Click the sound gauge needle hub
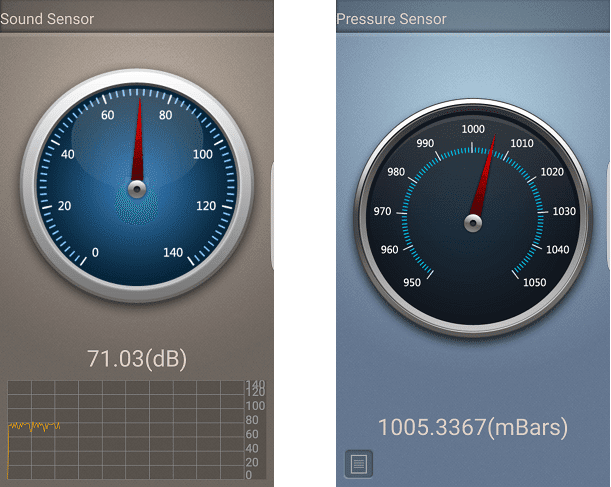Viewport: 611px width, 487px height. point(137,190)
